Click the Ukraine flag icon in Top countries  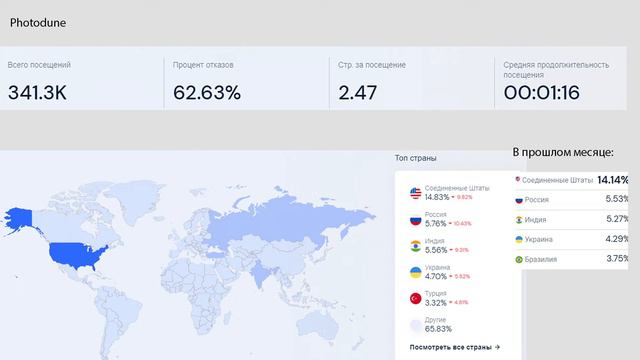point(416,272)
